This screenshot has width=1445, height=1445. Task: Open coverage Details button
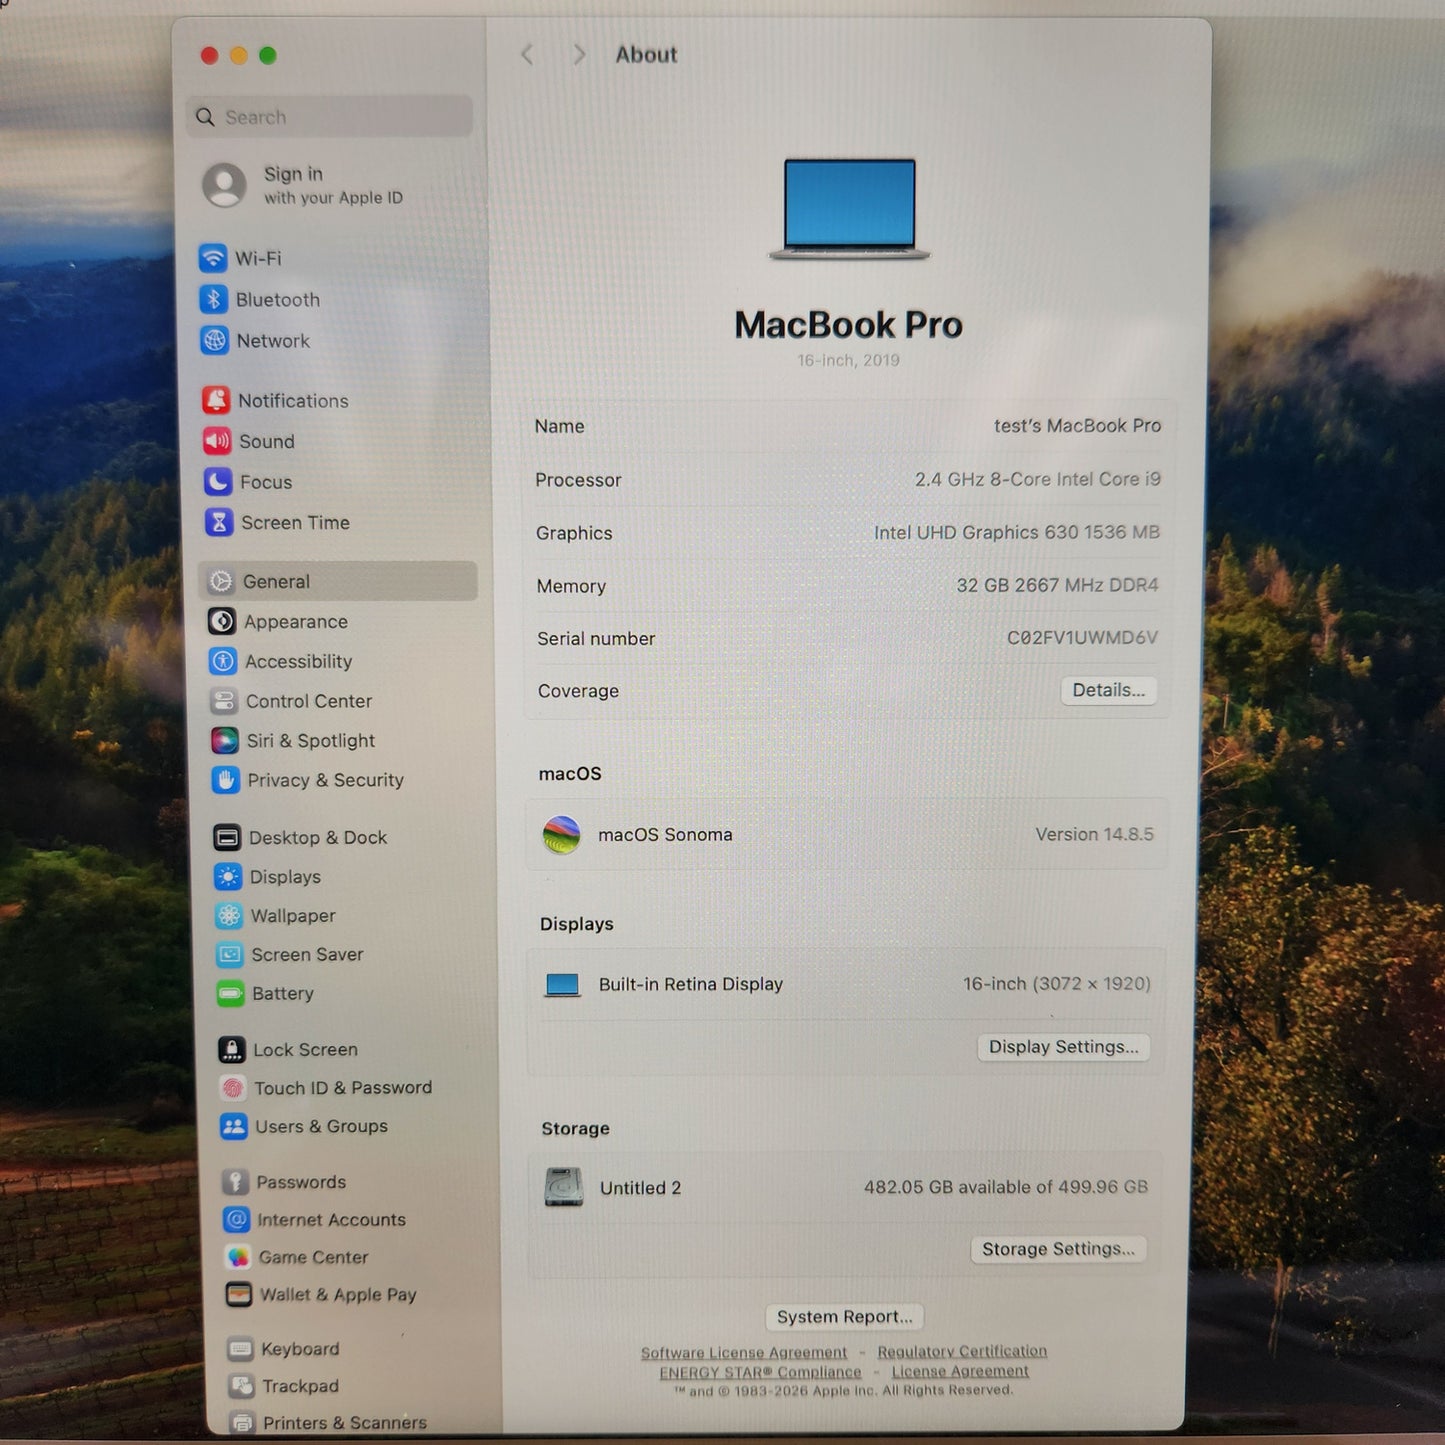(x=1108, y=690)
